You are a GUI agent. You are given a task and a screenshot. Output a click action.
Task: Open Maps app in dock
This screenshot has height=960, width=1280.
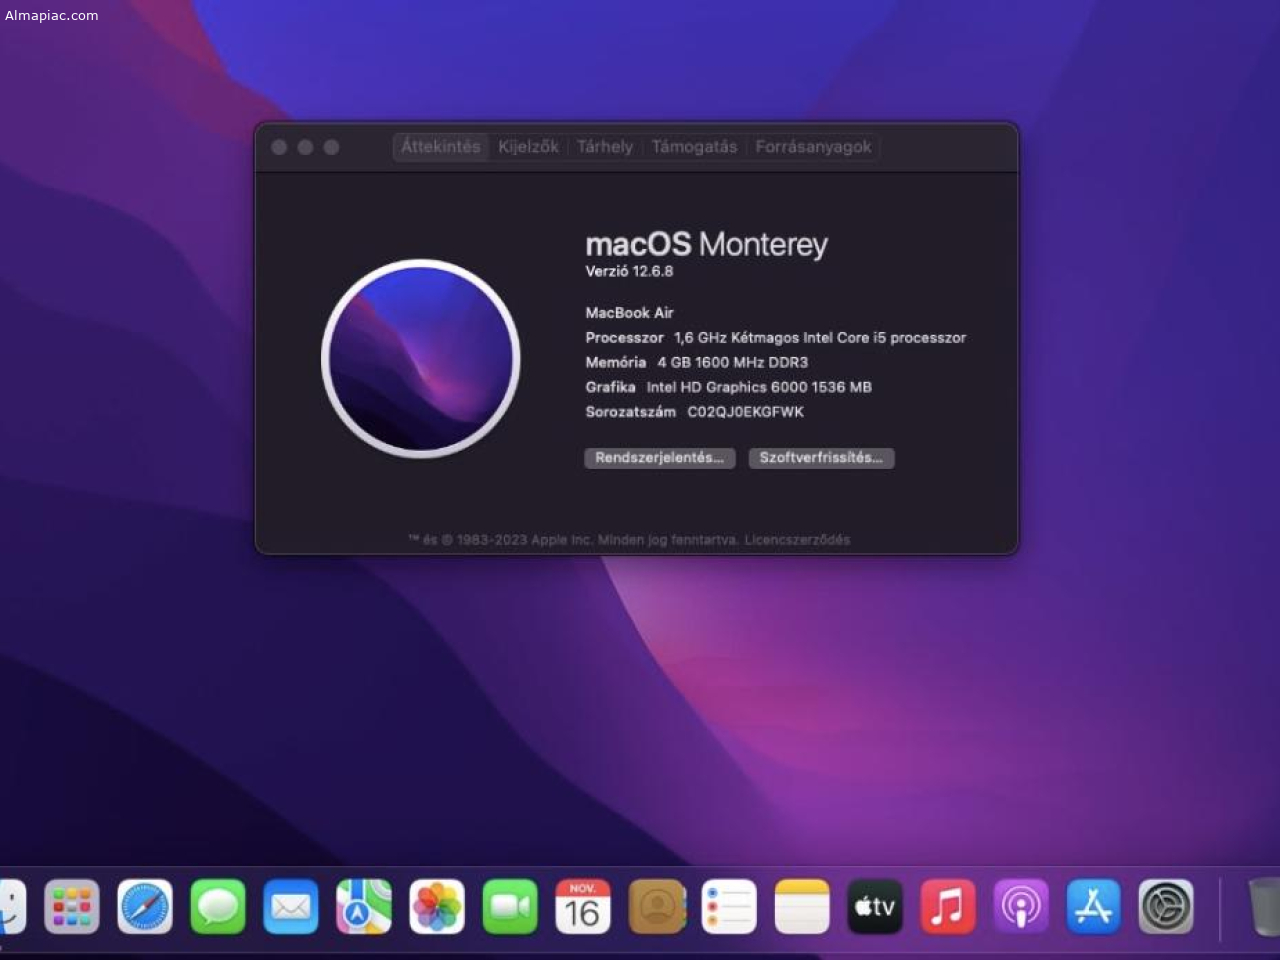tap(364, 906)
